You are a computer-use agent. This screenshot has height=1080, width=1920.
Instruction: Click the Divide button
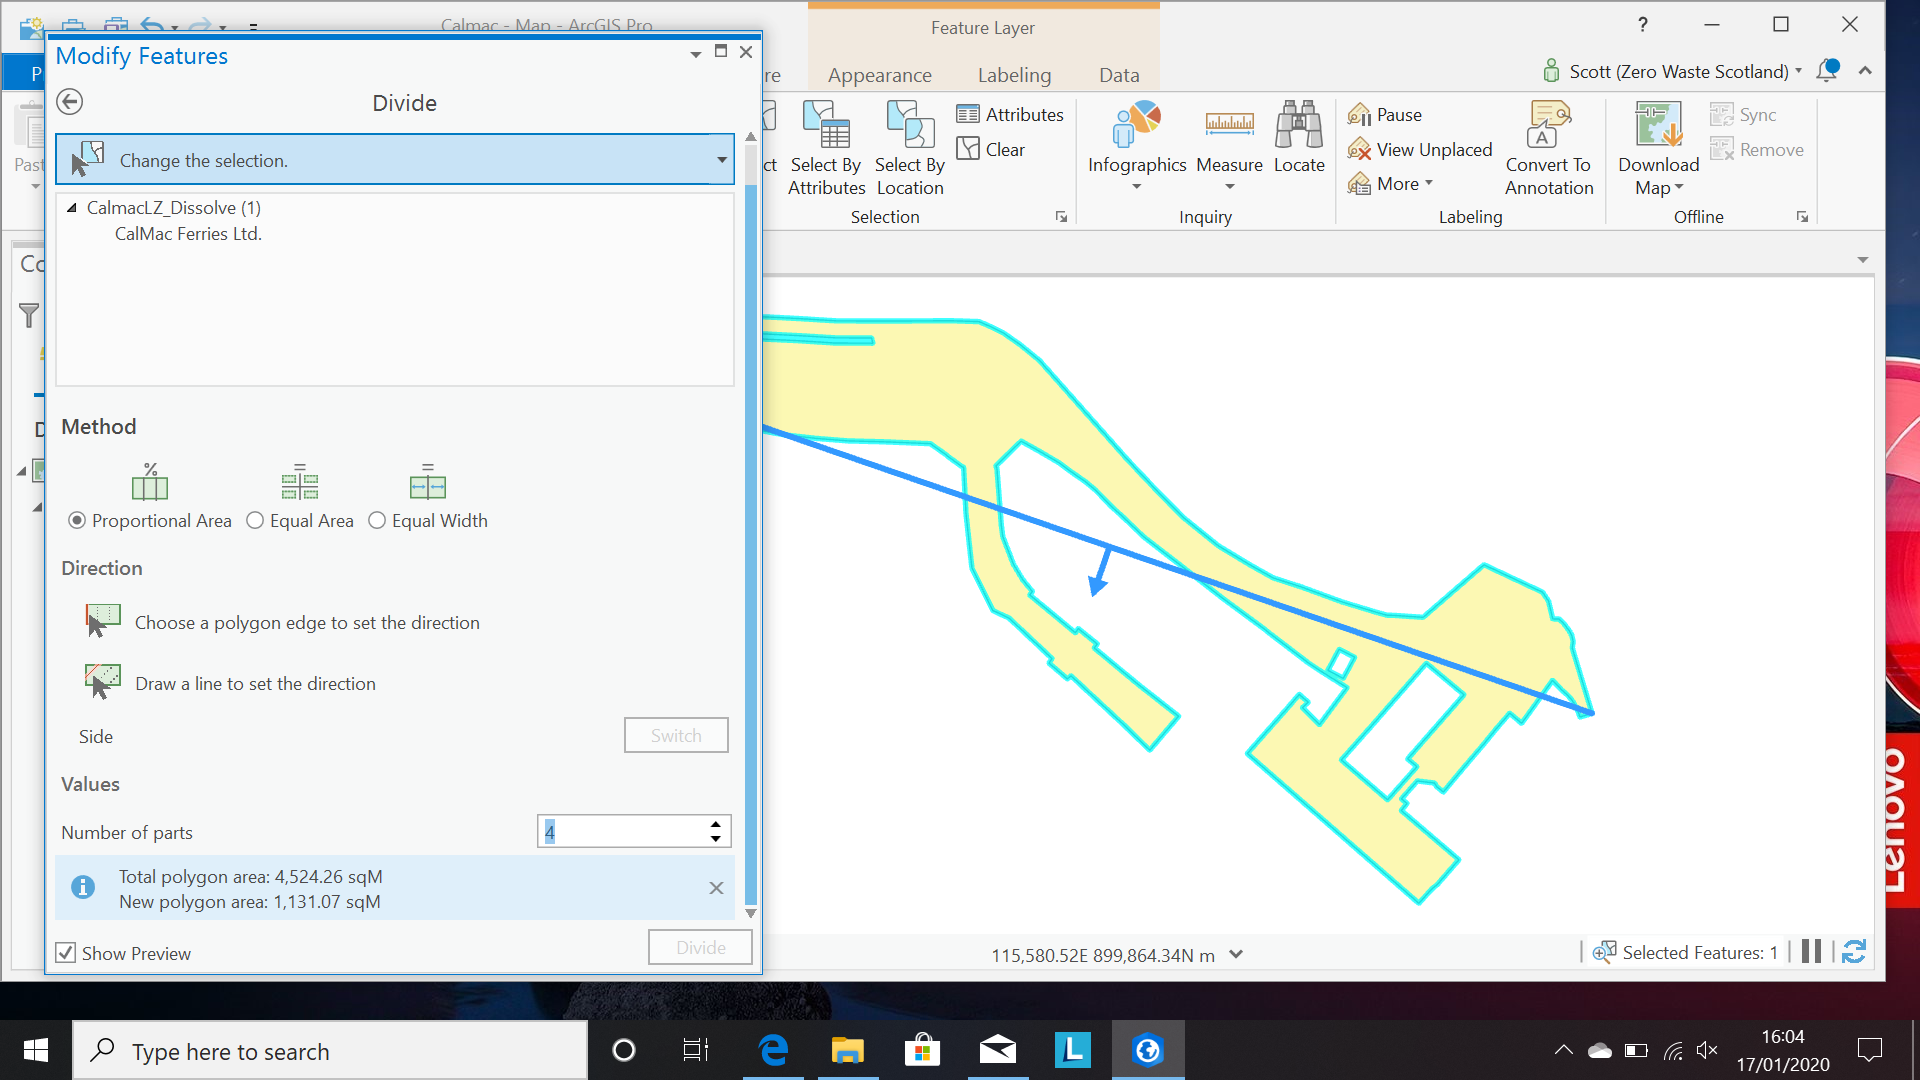point(699,946)
